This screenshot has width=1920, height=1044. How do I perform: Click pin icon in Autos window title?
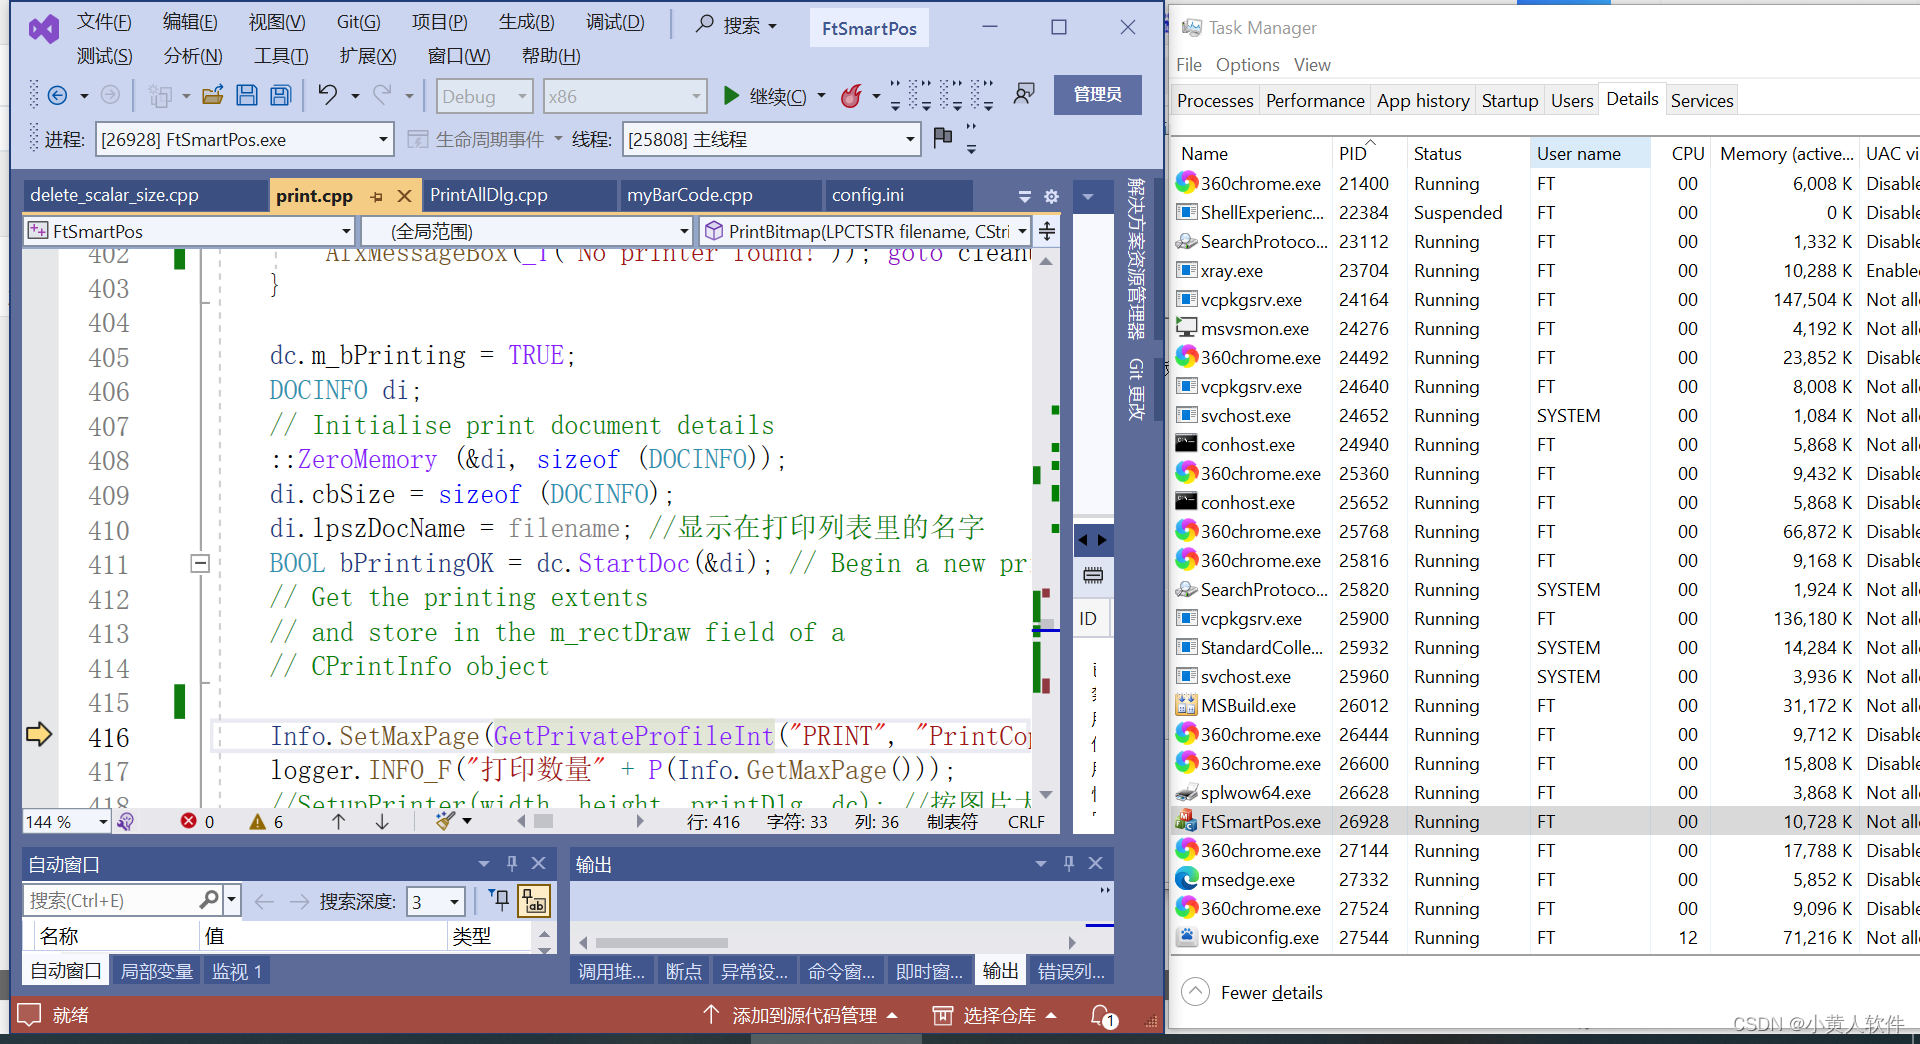pyautogui.click(x=512, y=863)
